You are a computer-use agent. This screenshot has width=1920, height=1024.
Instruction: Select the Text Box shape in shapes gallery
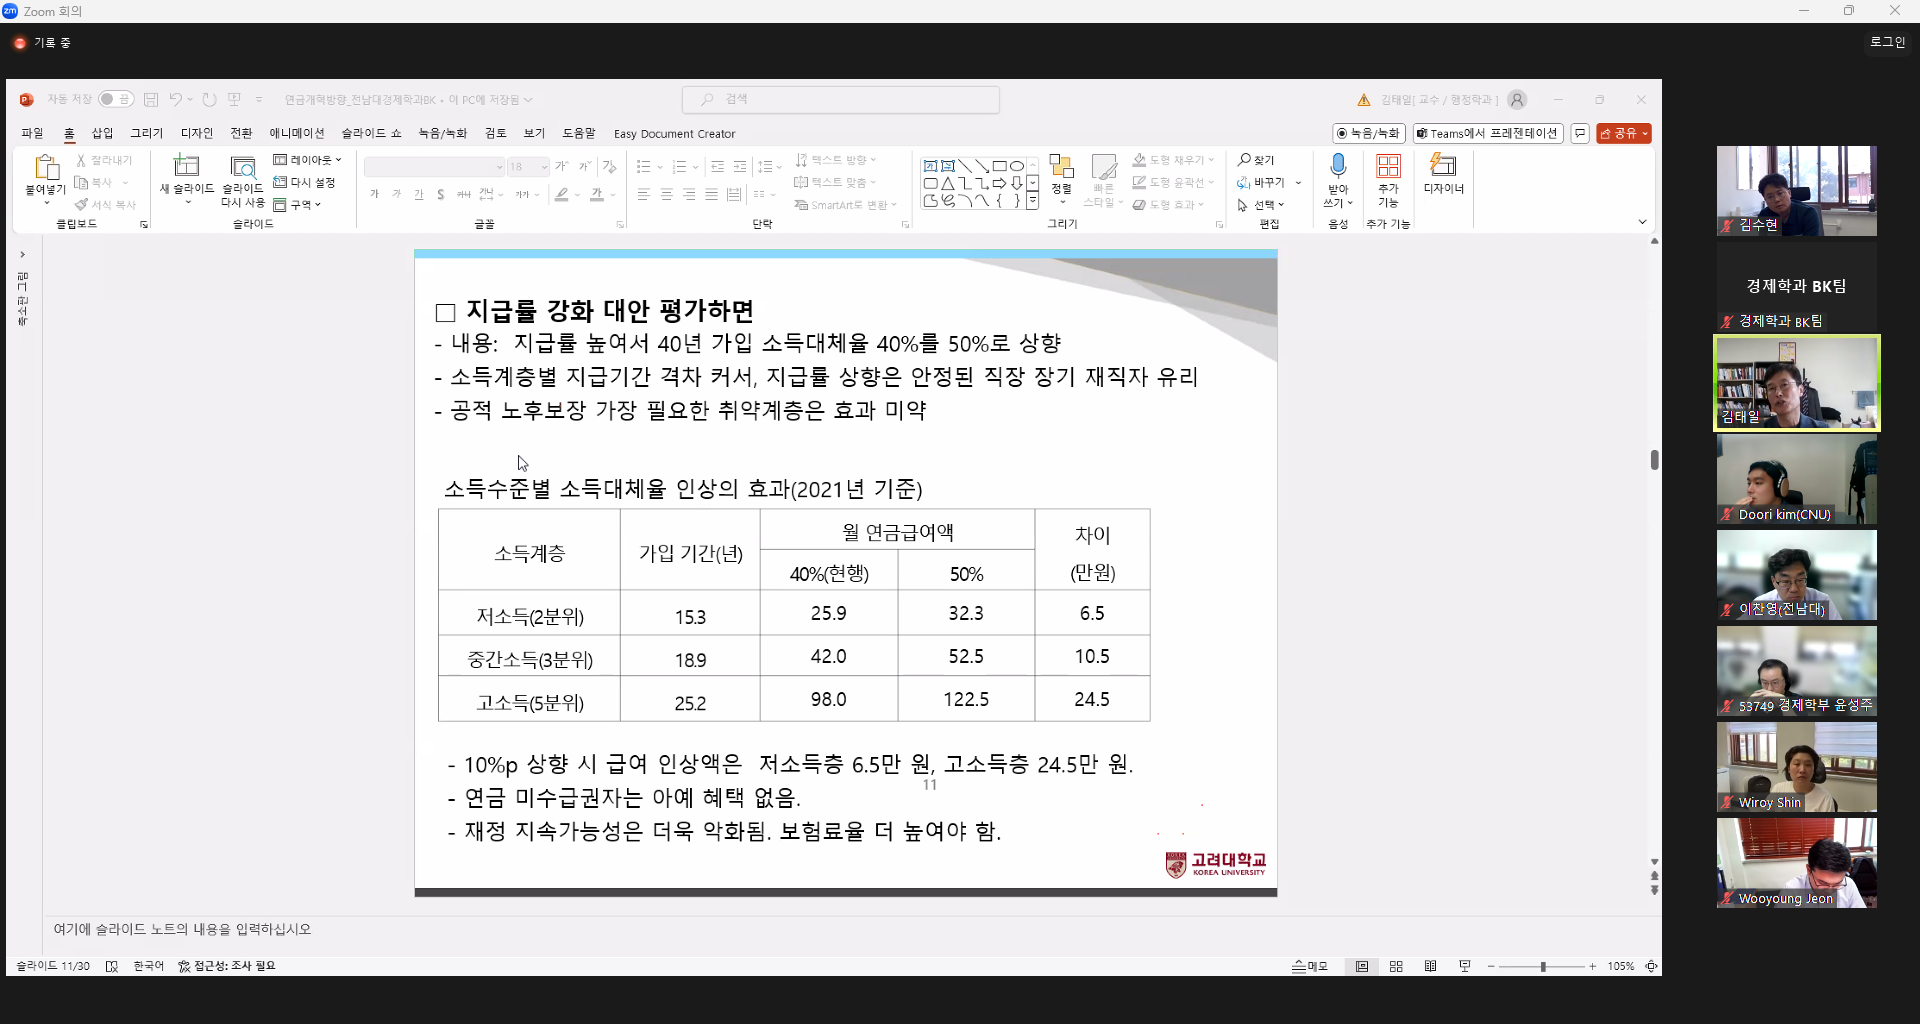930,166
